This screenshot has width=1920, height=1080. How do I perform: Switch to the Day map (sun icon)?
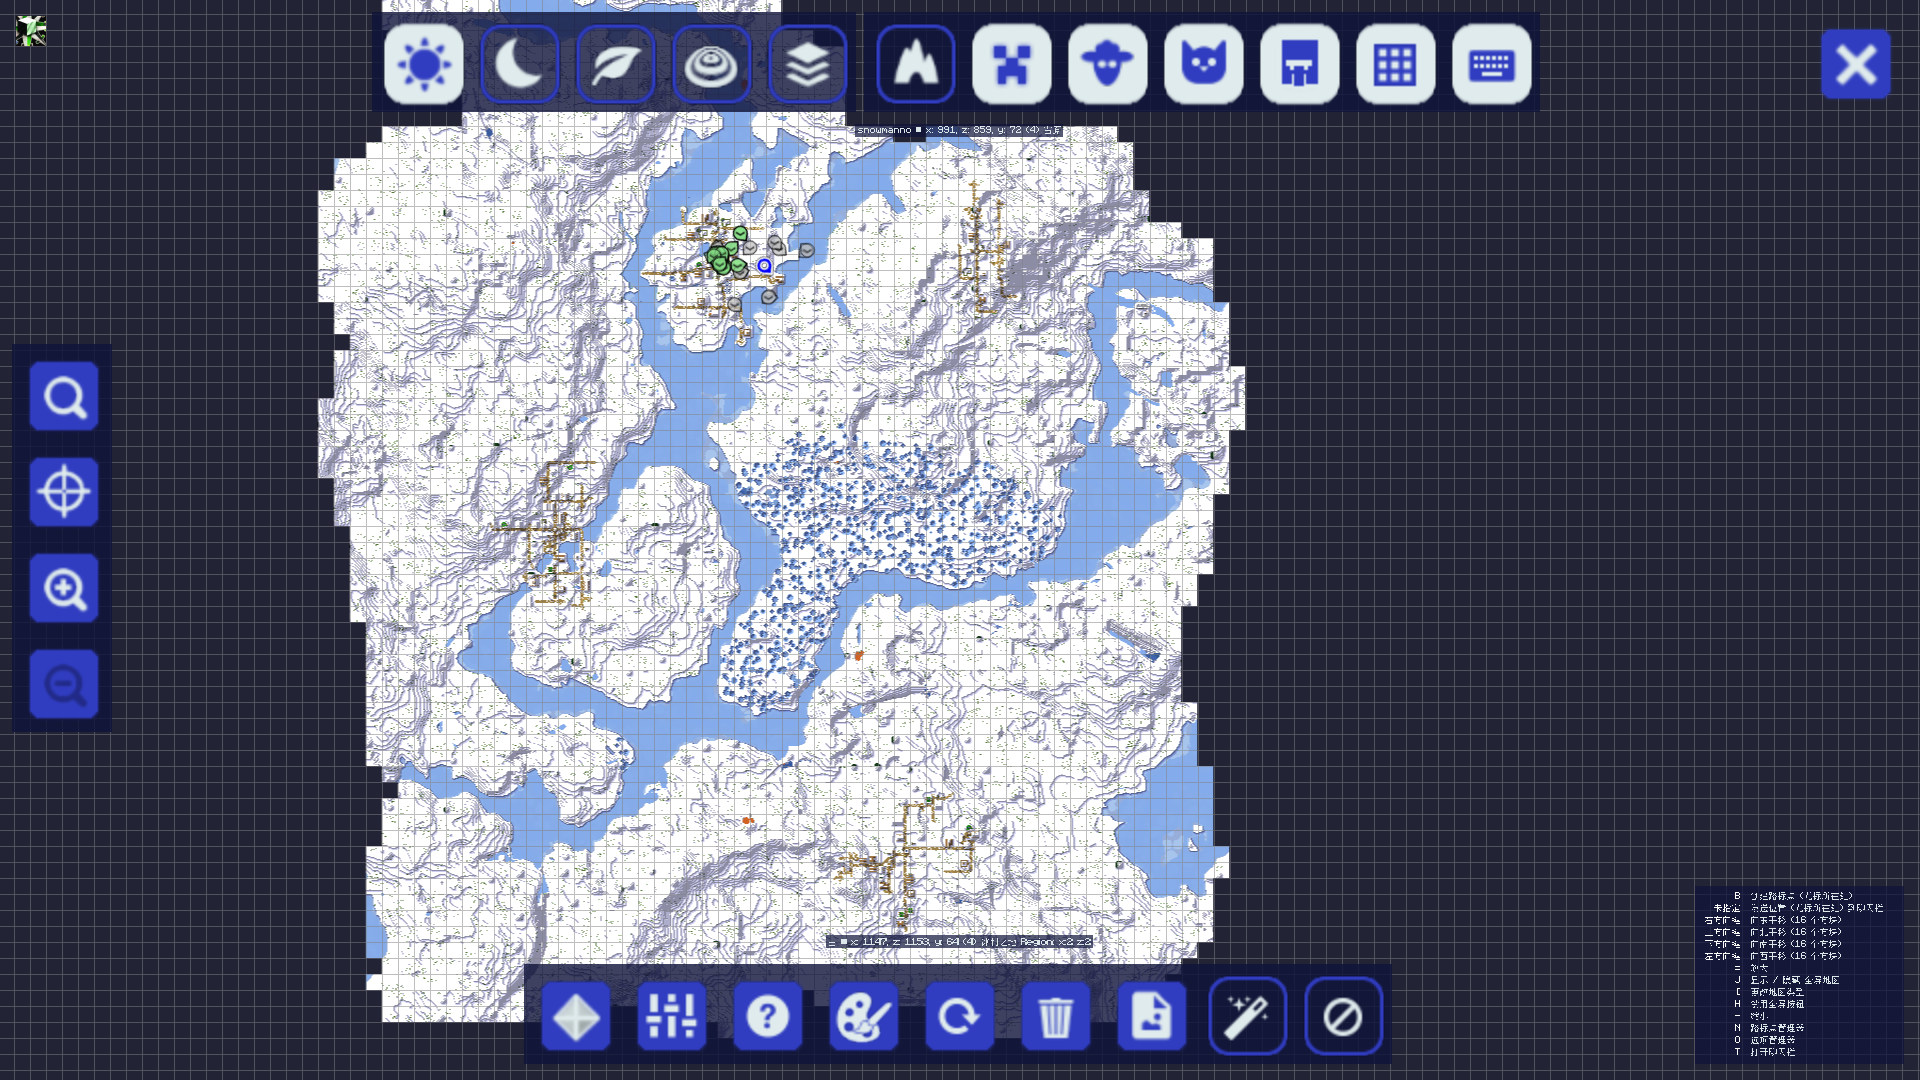(x=423, y=65)
